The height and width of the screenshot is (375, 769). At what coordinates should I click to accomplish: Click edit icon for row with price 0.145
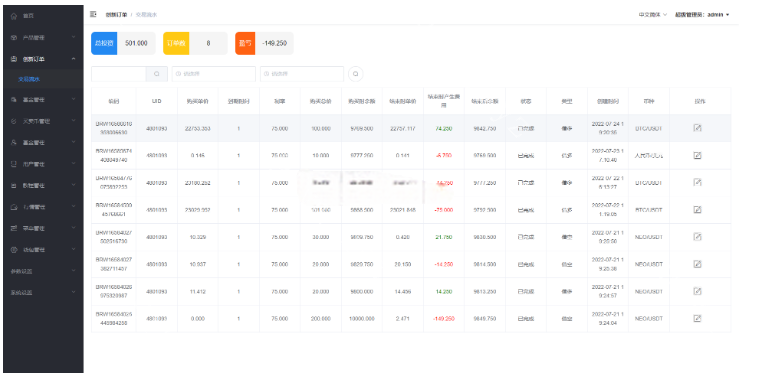[697, 155]
